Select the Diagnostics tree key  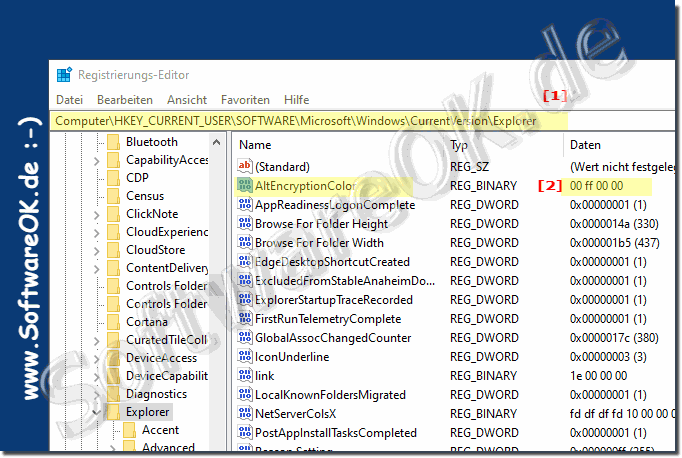click(156, 394)
